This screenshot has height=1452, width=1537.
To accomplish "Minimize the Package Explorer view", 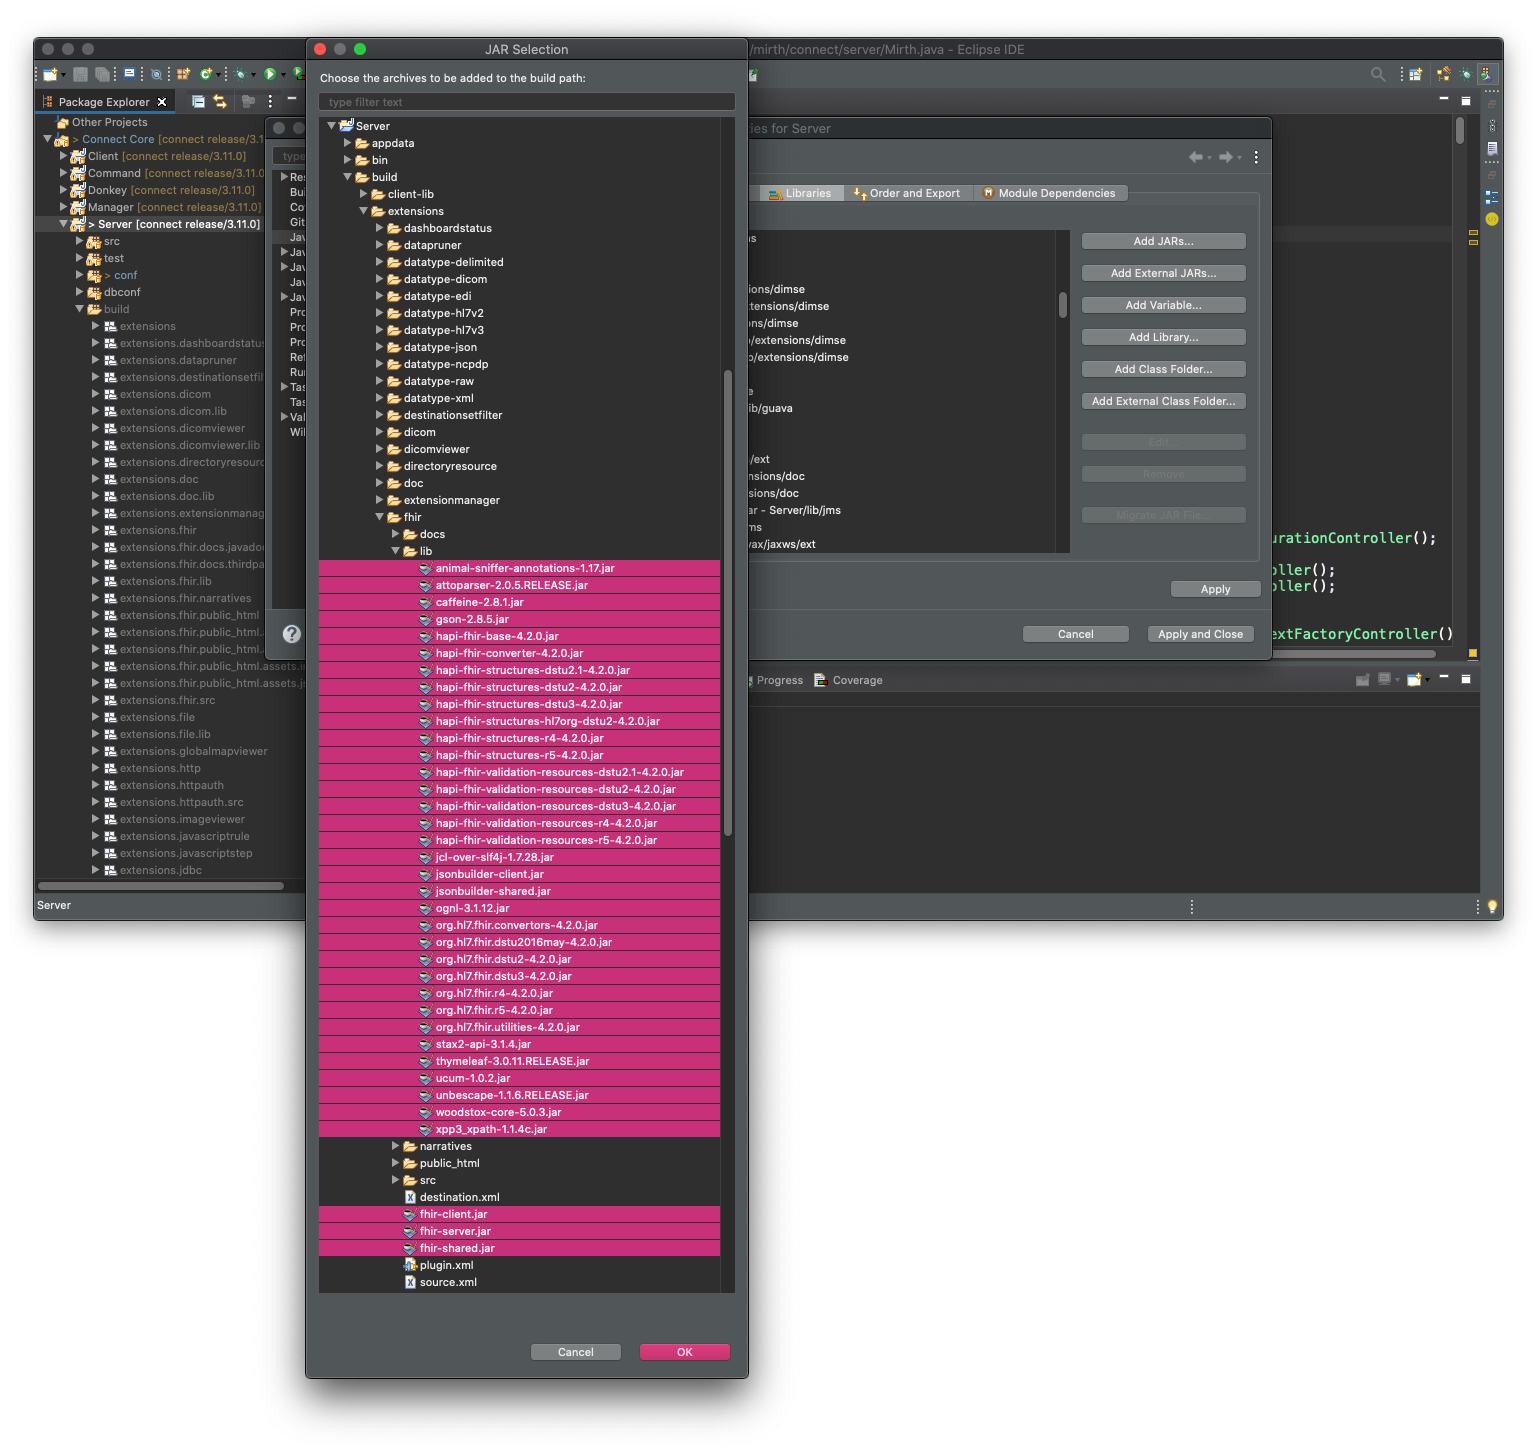I will (x=292, y=99).
